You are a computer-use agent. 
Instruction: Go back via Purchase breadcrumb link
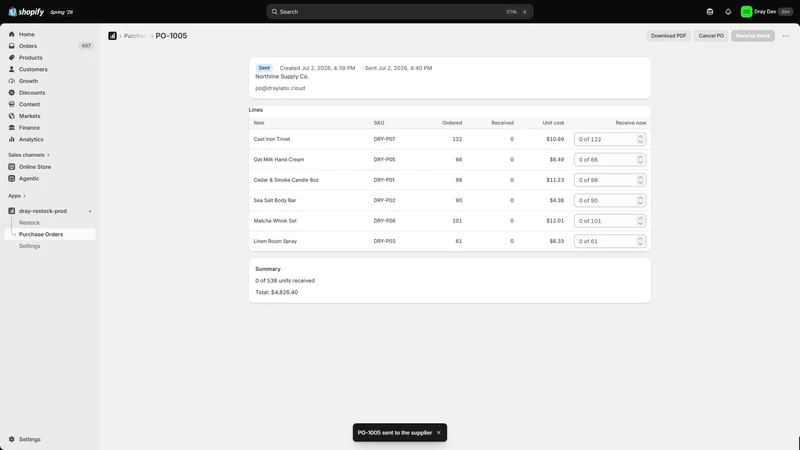(x=135, y=36)
